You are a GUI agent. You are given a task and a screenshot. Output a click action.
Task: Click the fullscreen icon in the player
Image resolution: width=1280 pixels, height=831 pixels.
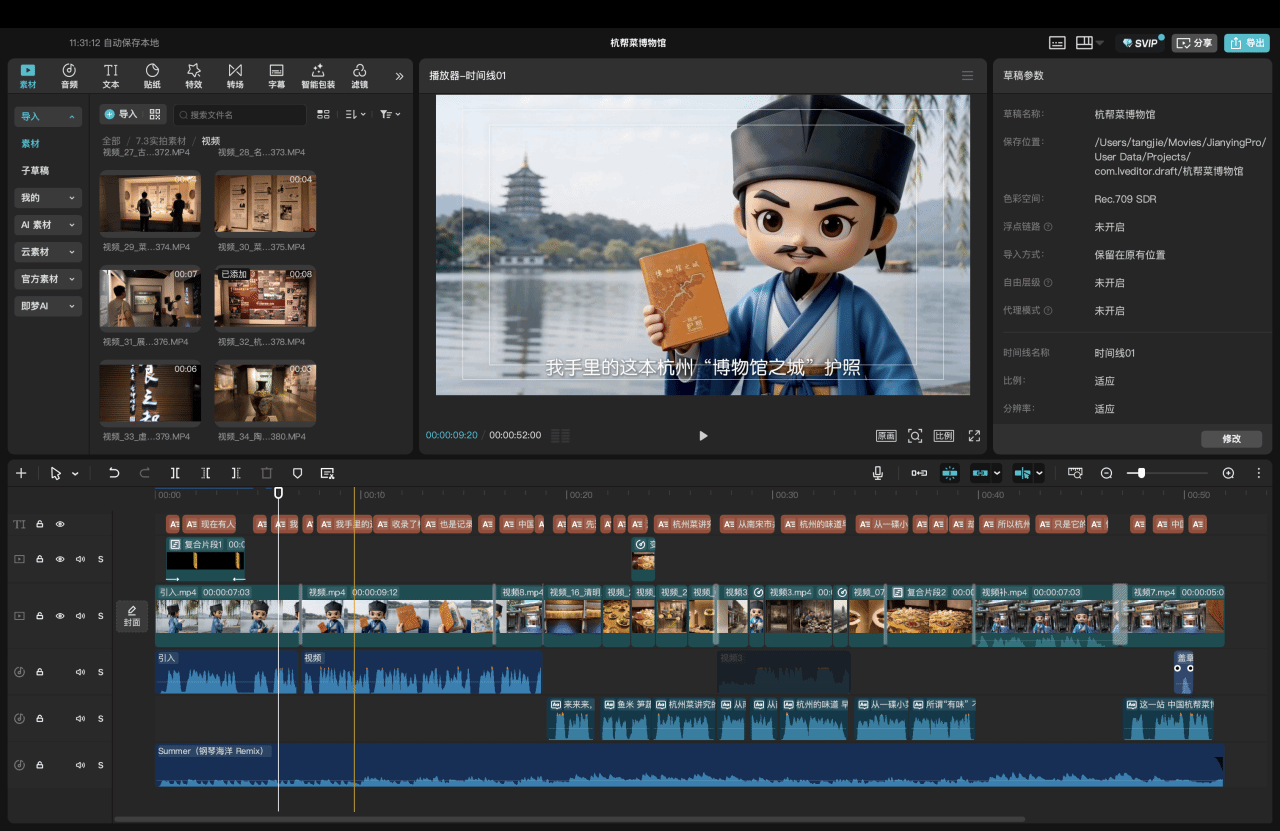point(974,436)
